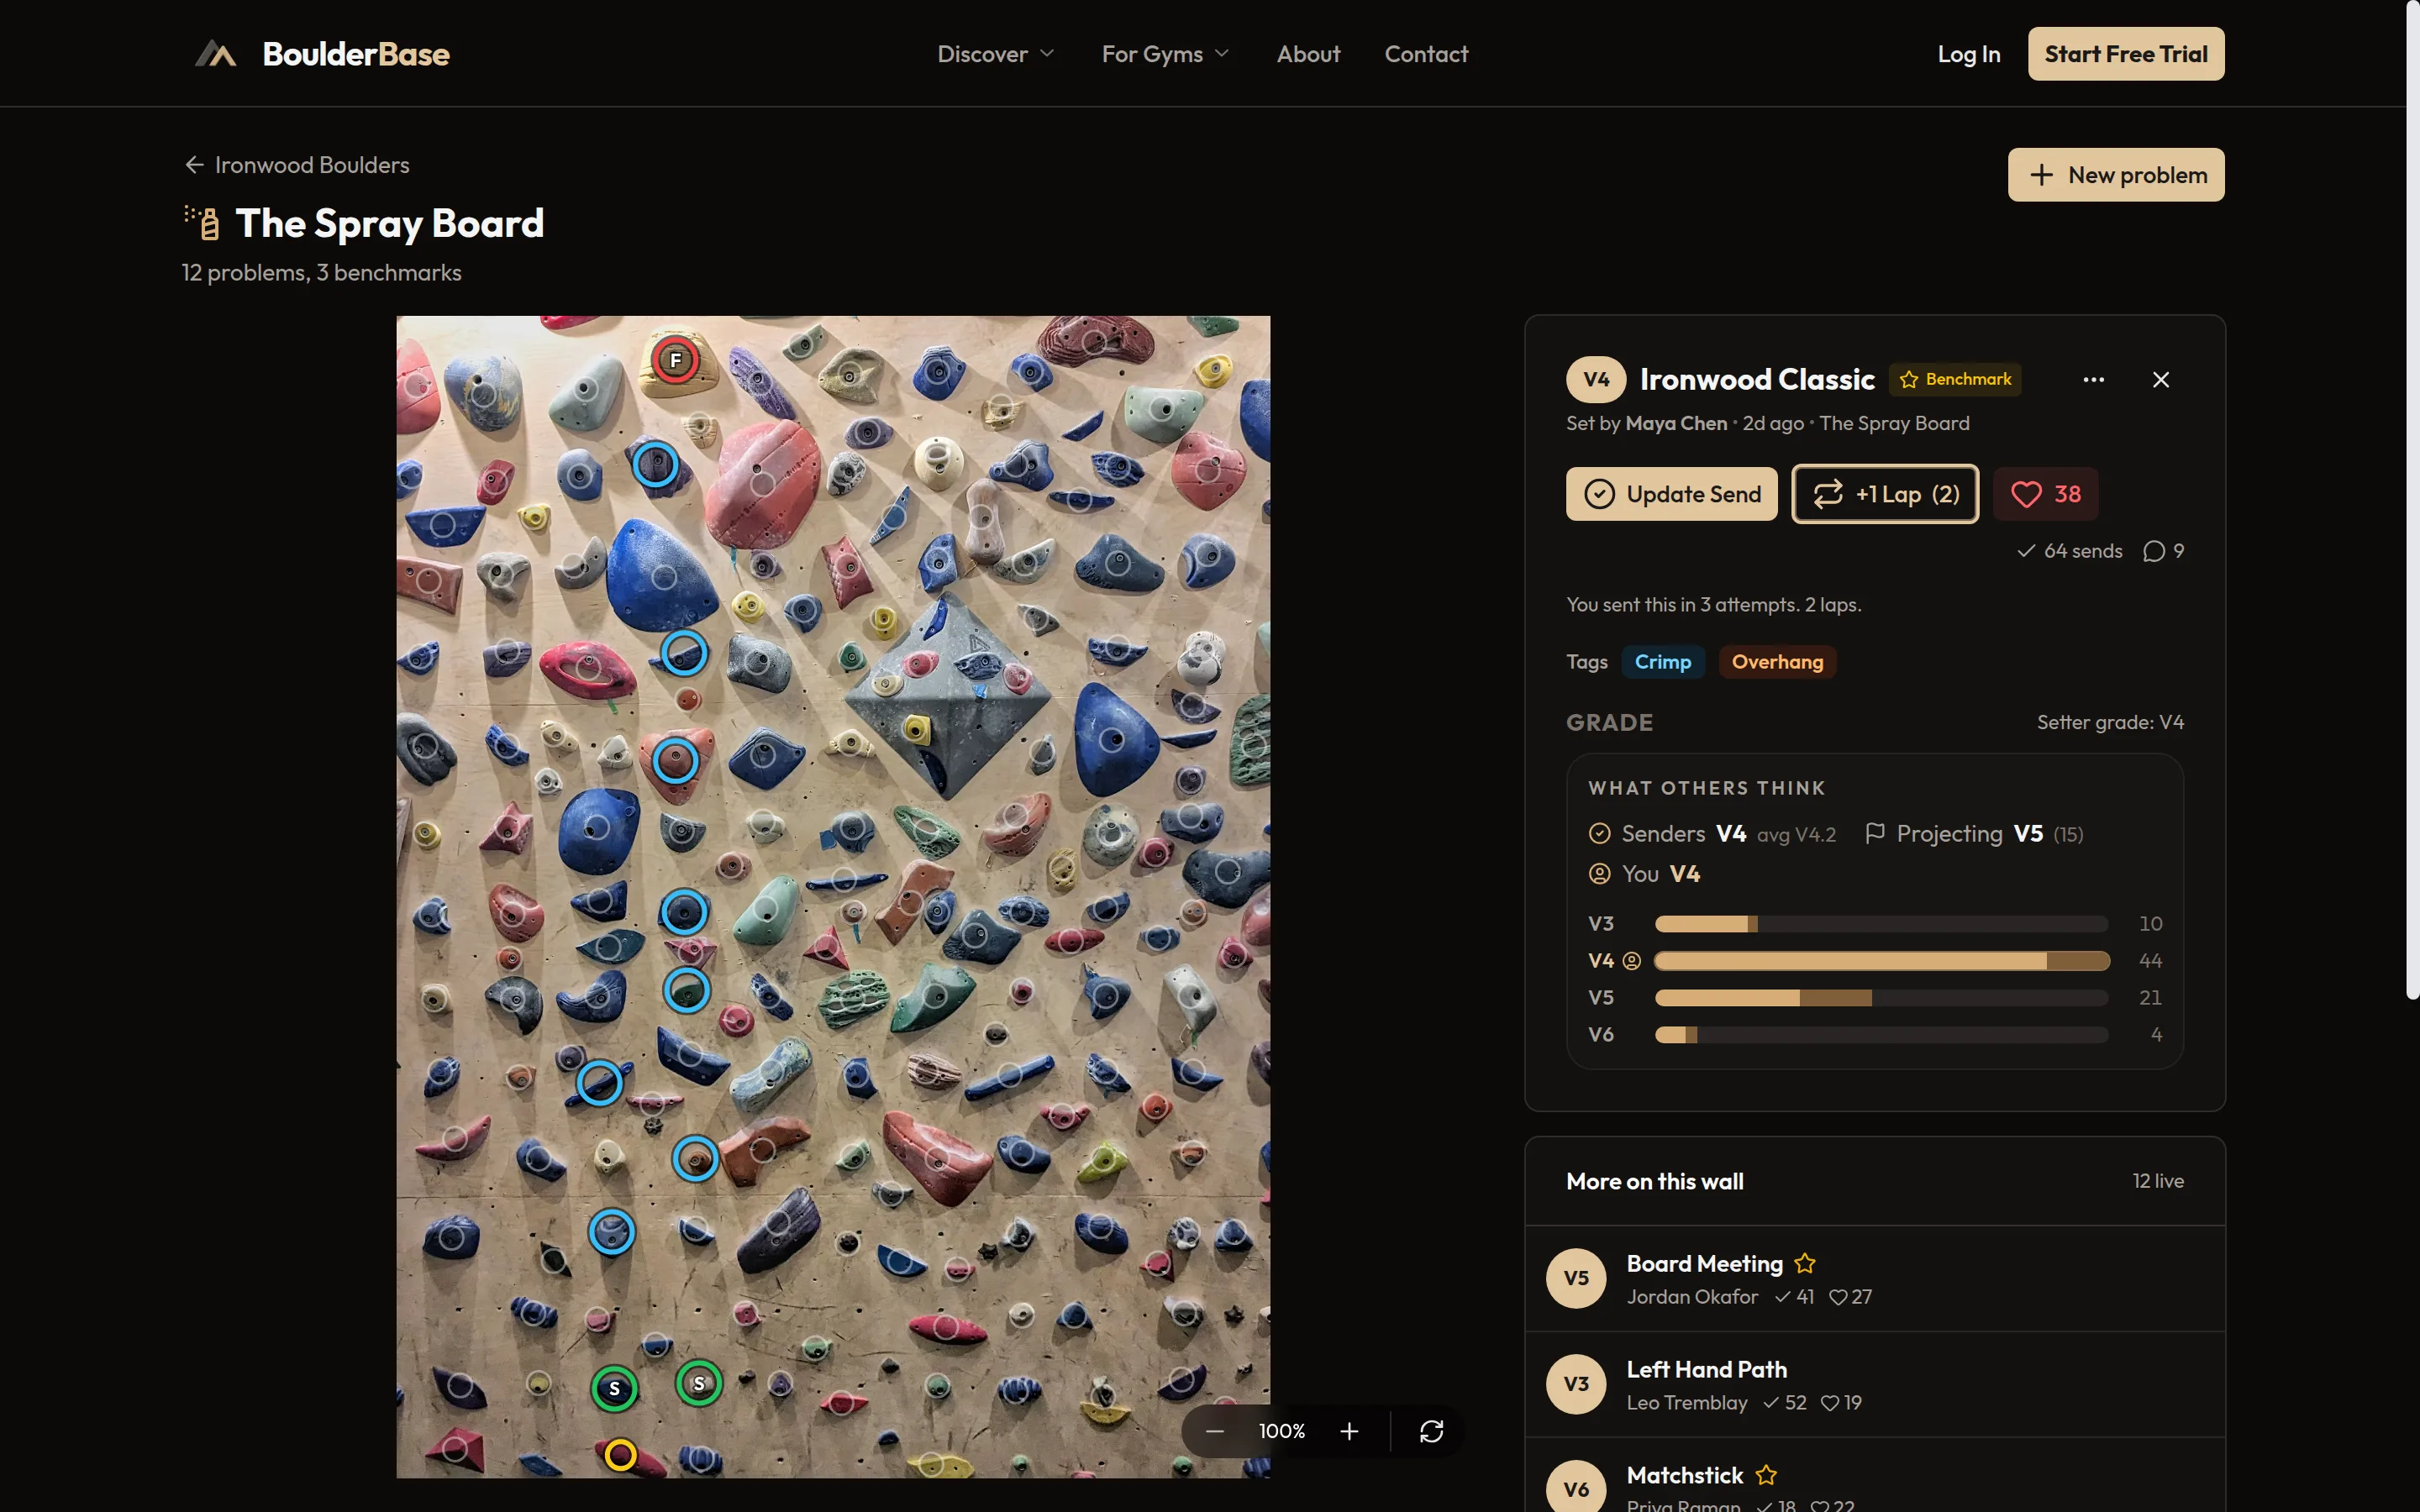
Task: Click the Update Send button
Action: tap(1671, 494)
